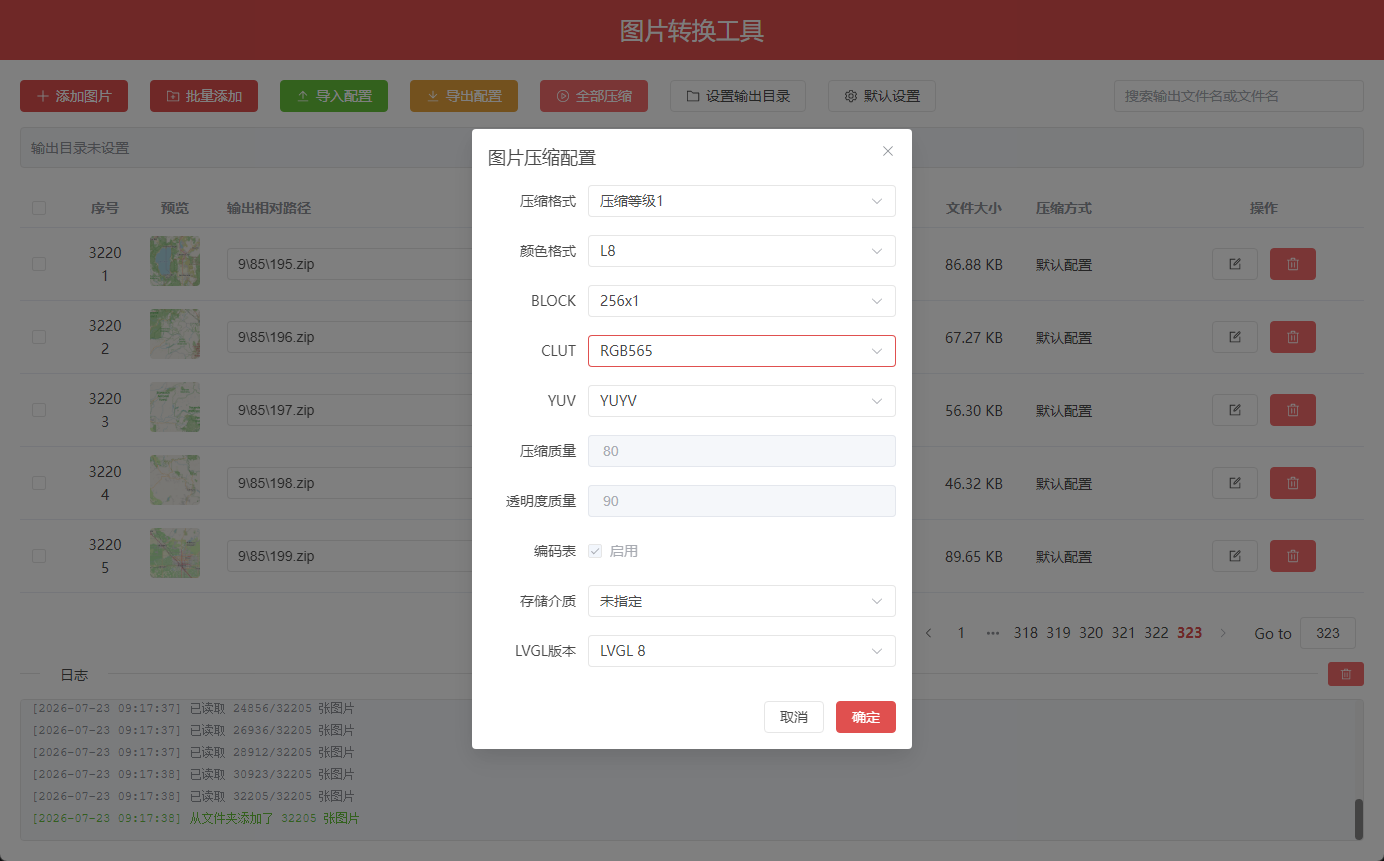This screenshot has height=861, width=1384.
Task: Go to next page with the right arrow
Action: 1222,633
